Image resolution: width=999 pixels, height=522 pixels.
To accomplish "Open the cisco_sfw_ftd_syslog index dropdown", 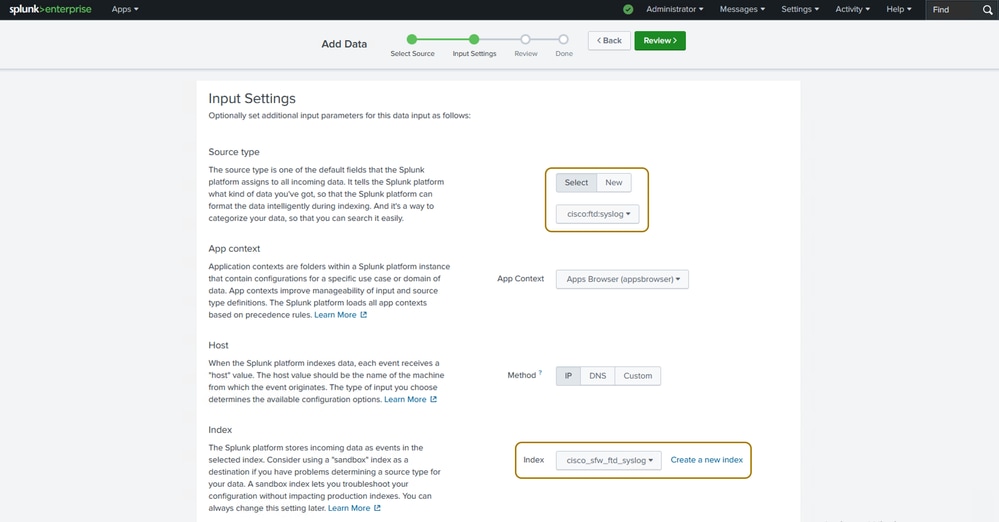I will (x=609, y=460).
